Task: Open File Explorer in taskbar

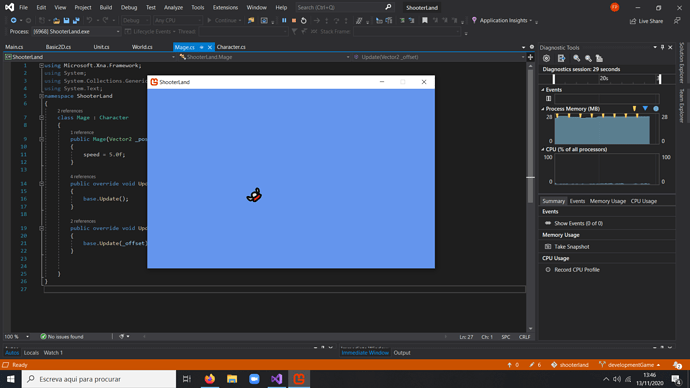Action: point(232,379)
